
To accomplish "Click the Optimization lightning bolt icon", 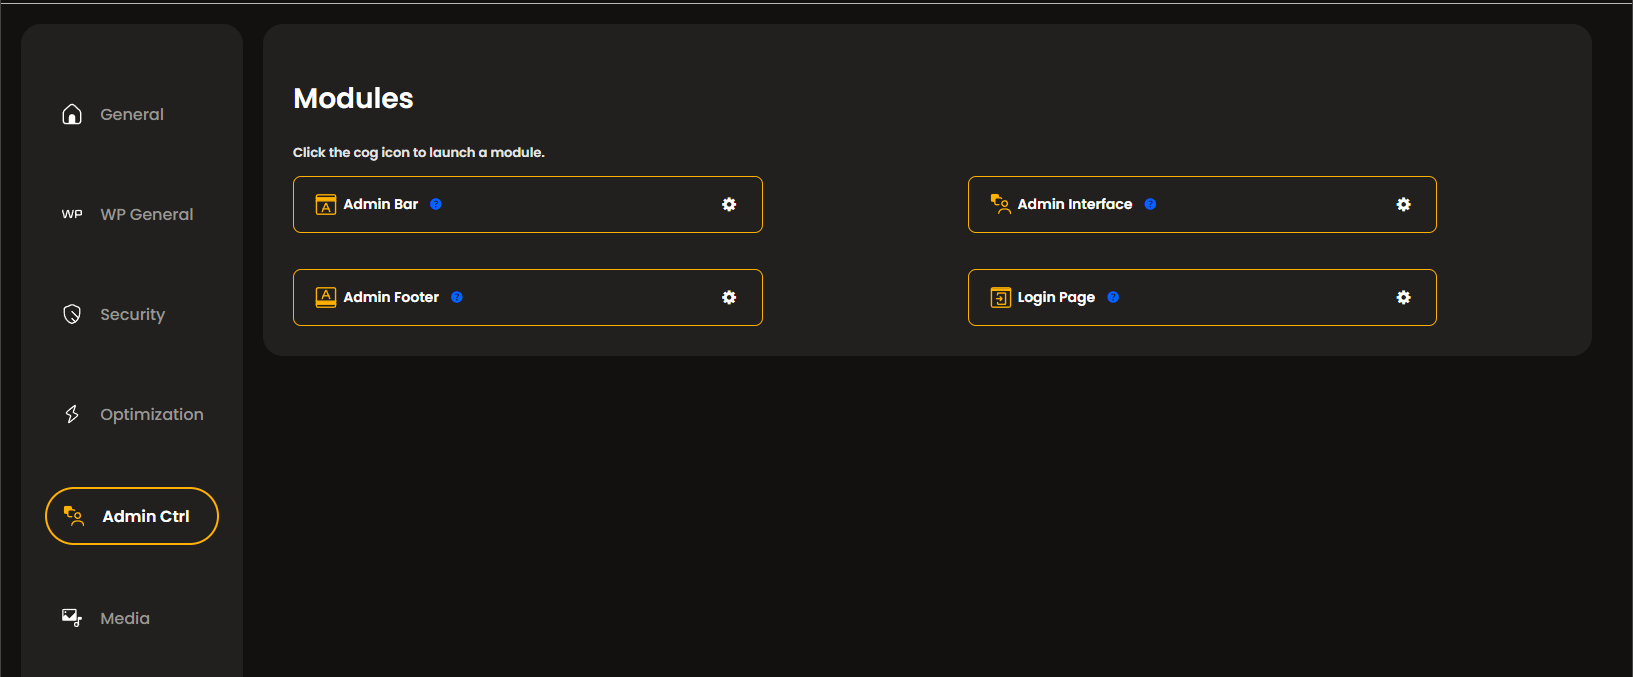I will pyautogui.click(x=72, y=414).
